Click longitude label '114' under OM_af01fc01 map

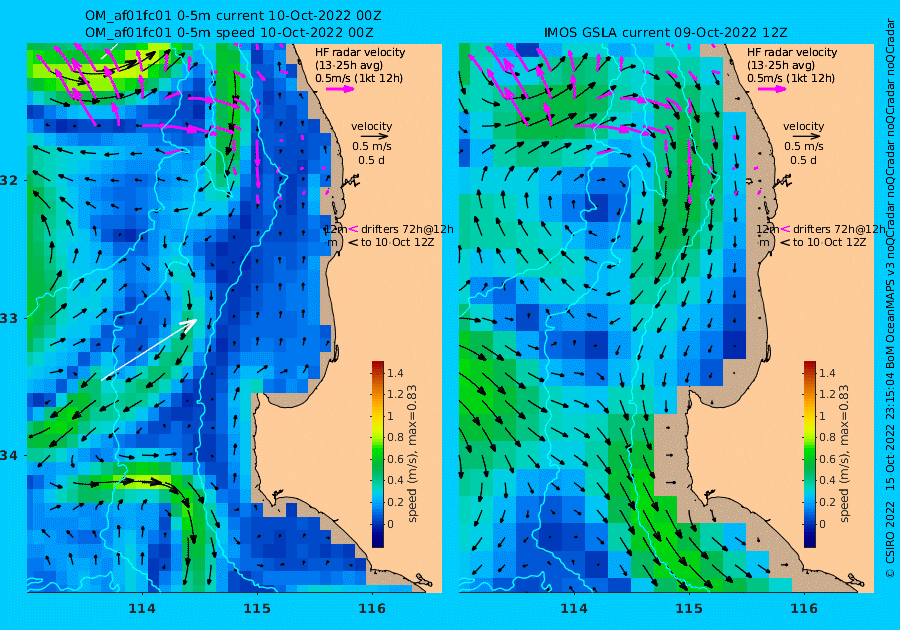point(142,608)
